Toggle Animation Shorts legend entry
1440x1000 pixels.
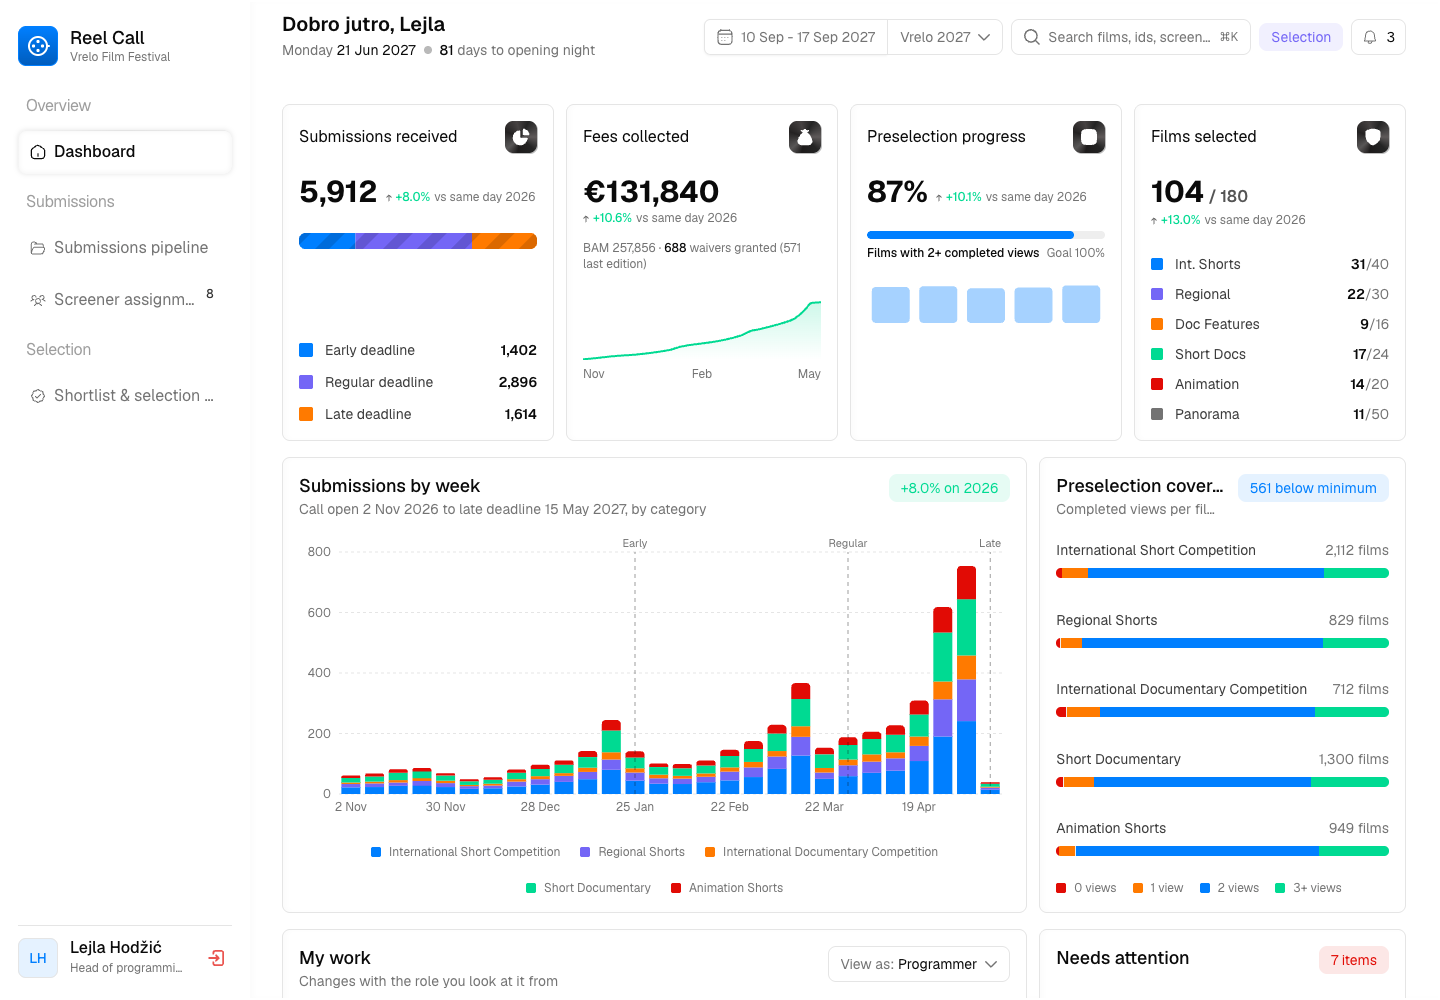point(727,888)
